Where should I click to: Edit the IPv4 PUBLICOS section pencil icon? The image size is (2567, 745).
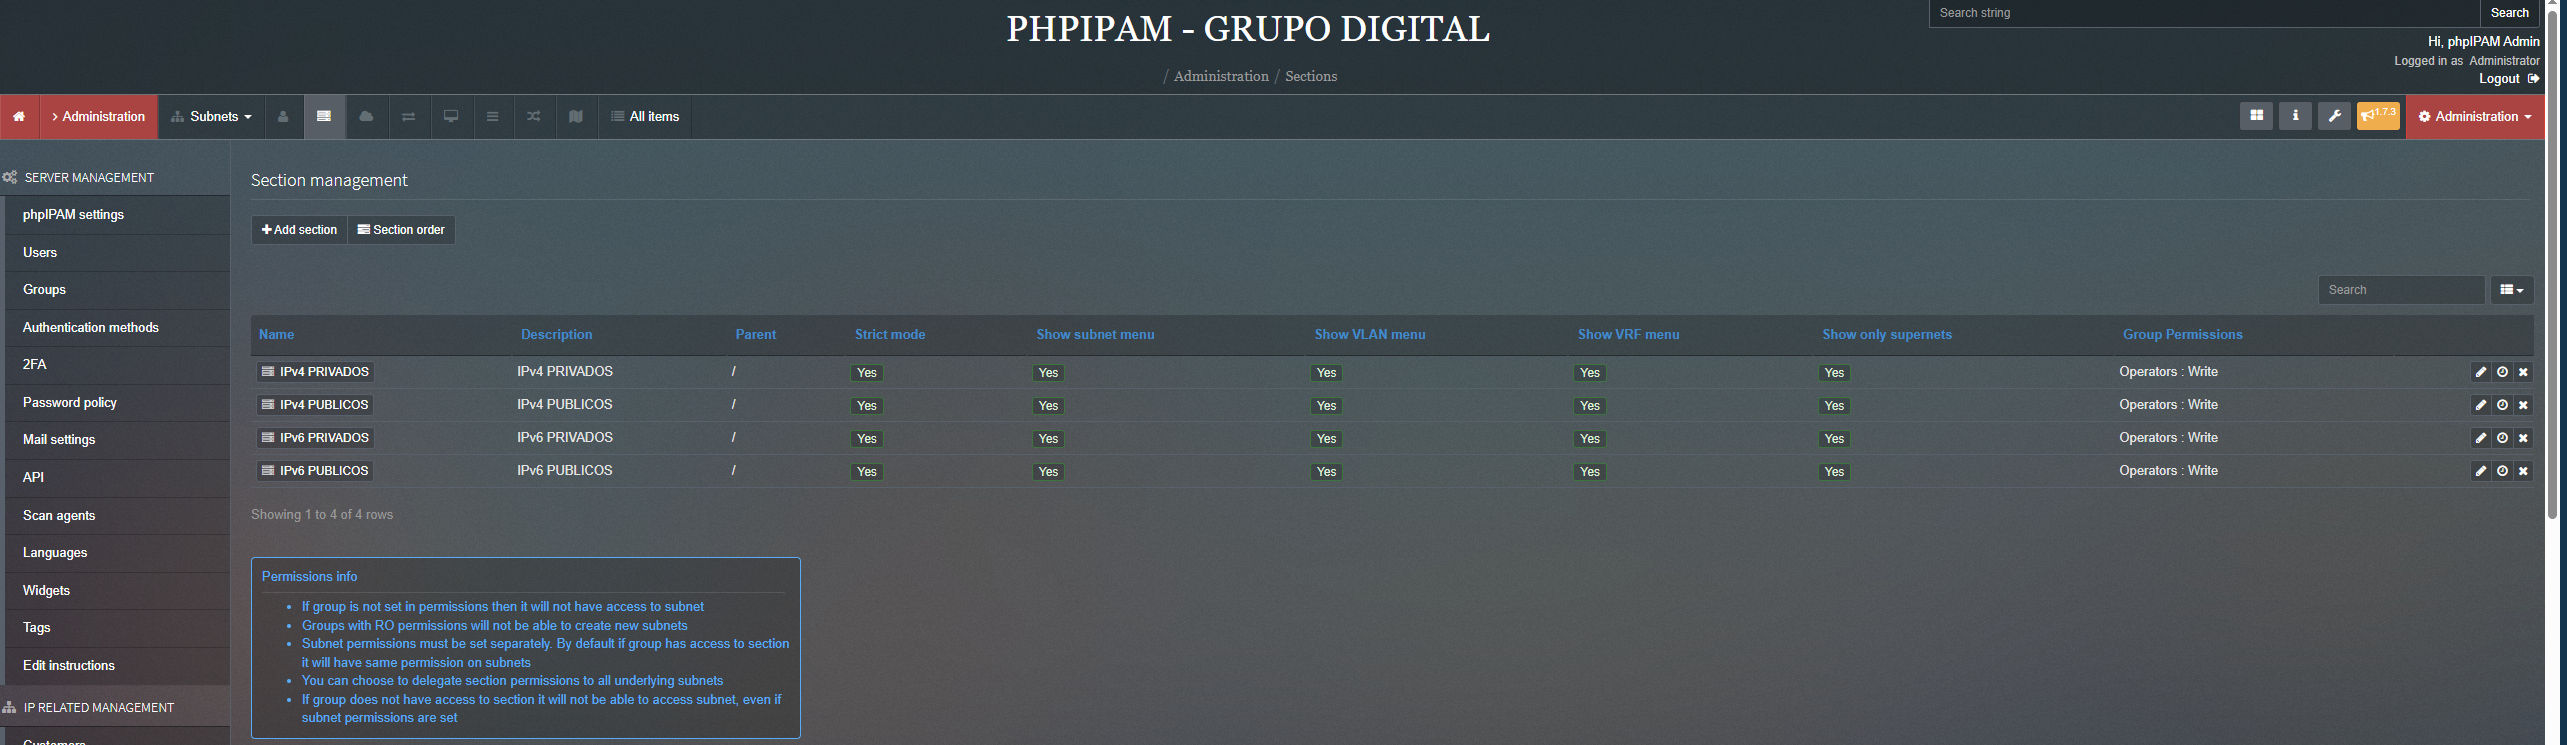tap(2481, 405)
